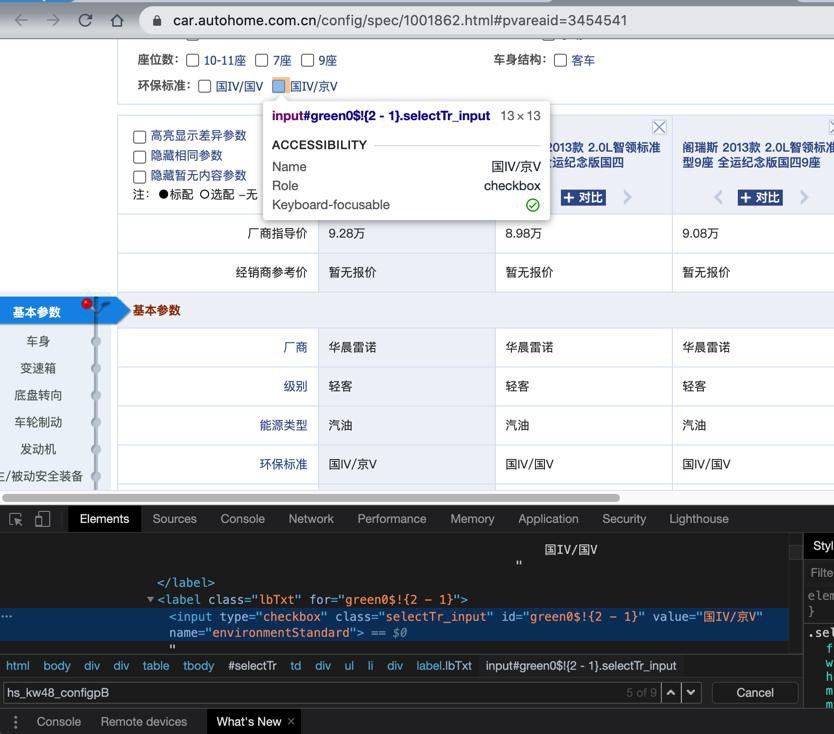Viewport: 834px width, 734px height.
Task: Open the Remote devices drawer tab
Action: pos(144,722)
